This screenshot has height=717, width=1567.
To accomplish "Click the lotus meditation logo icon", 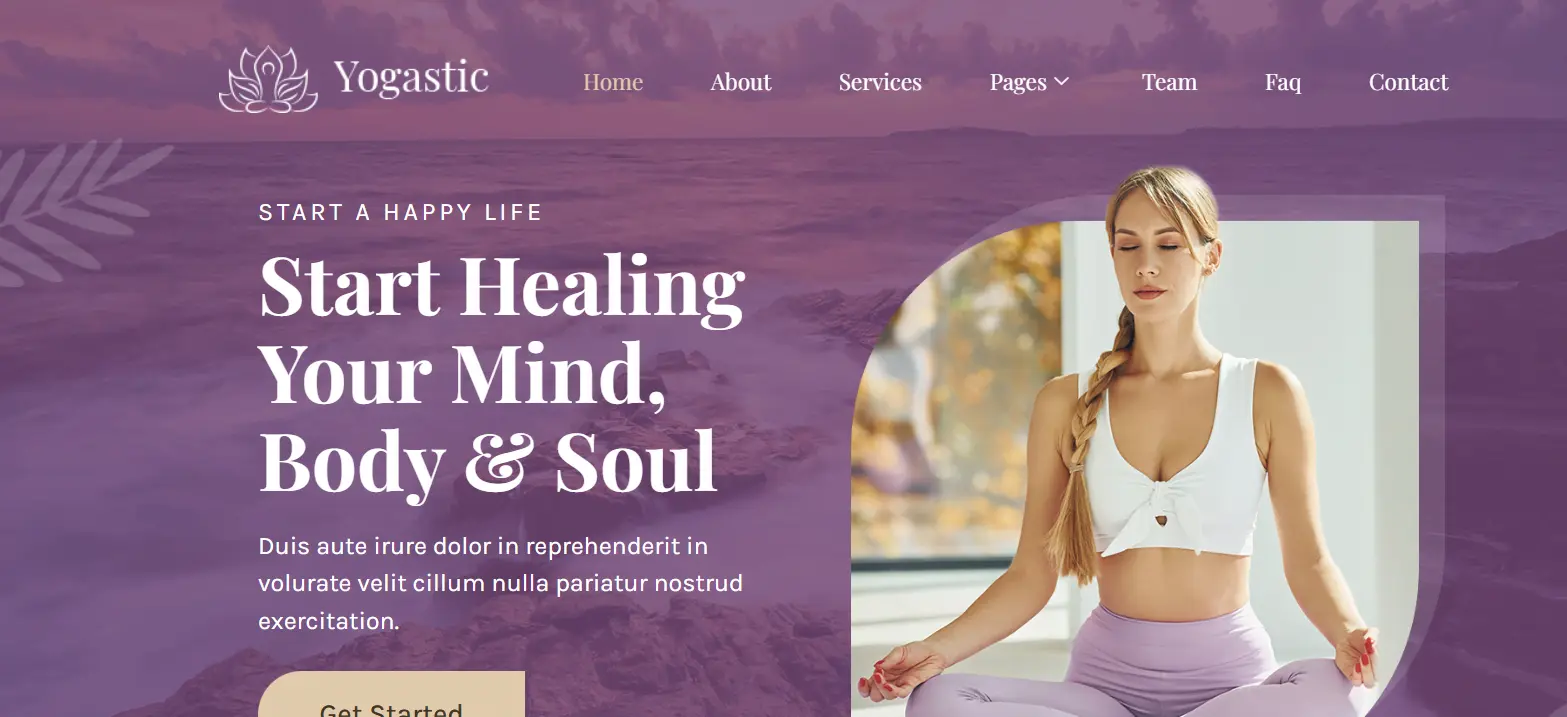I will pos(268,79).
